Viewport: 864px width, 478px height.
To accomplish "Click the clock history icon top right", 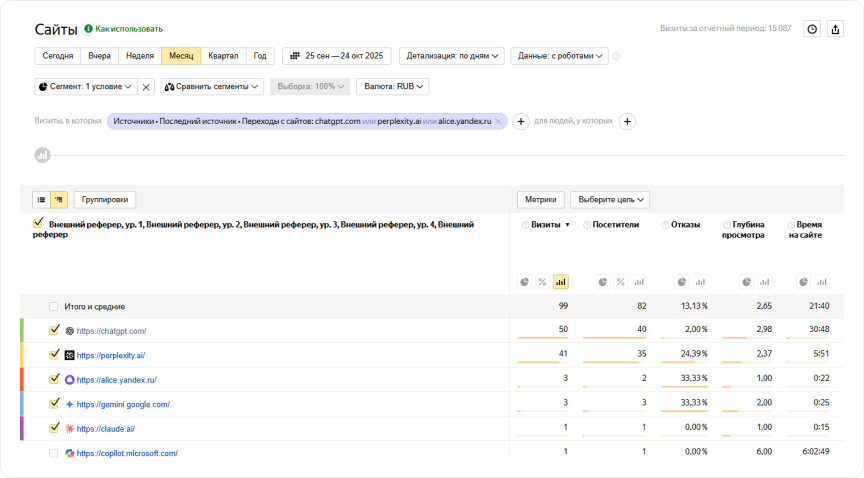I will pos(812,29).
